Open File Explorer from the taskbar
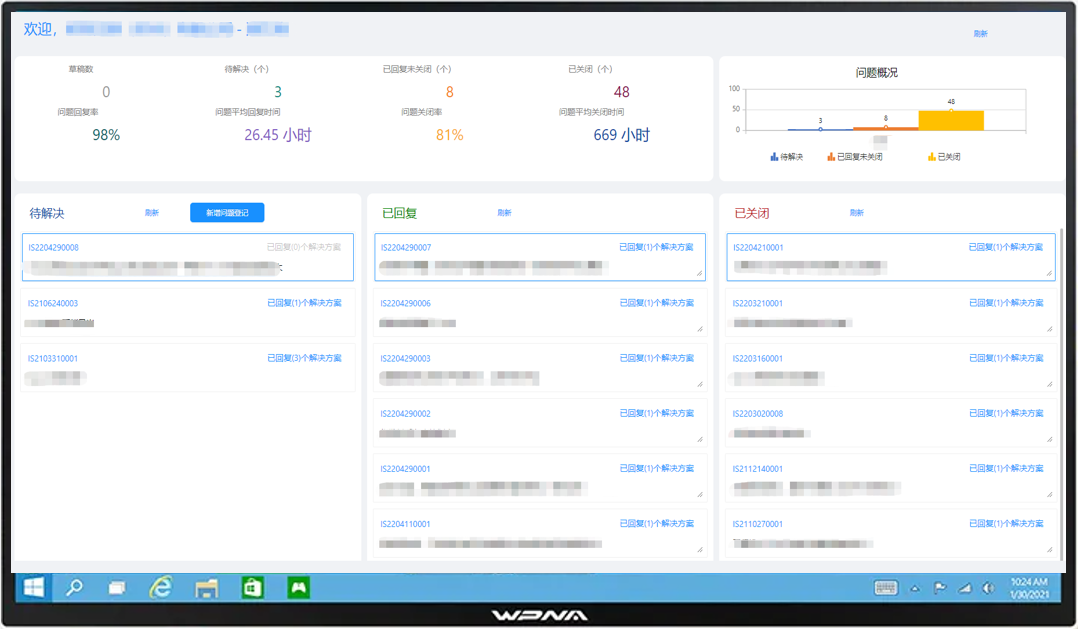 click(x=206, y=588)
